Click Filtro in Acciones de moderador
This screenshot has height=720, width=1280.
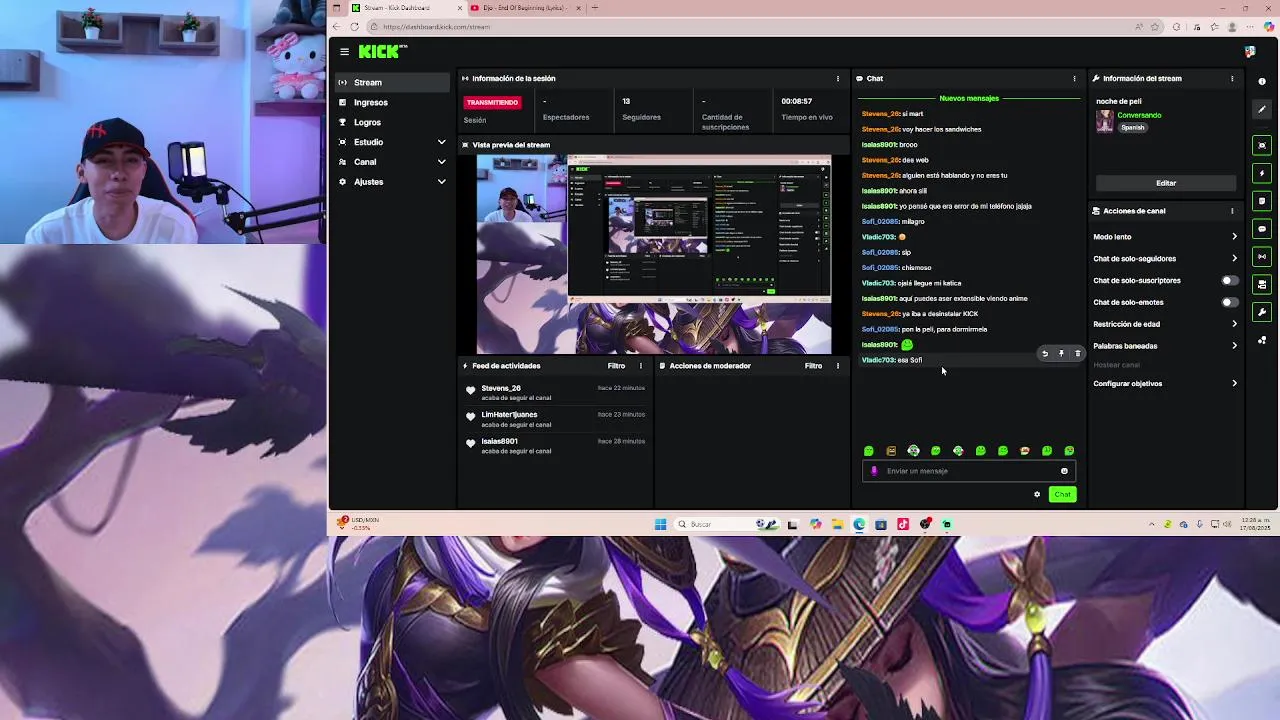[x=813, y=366]
